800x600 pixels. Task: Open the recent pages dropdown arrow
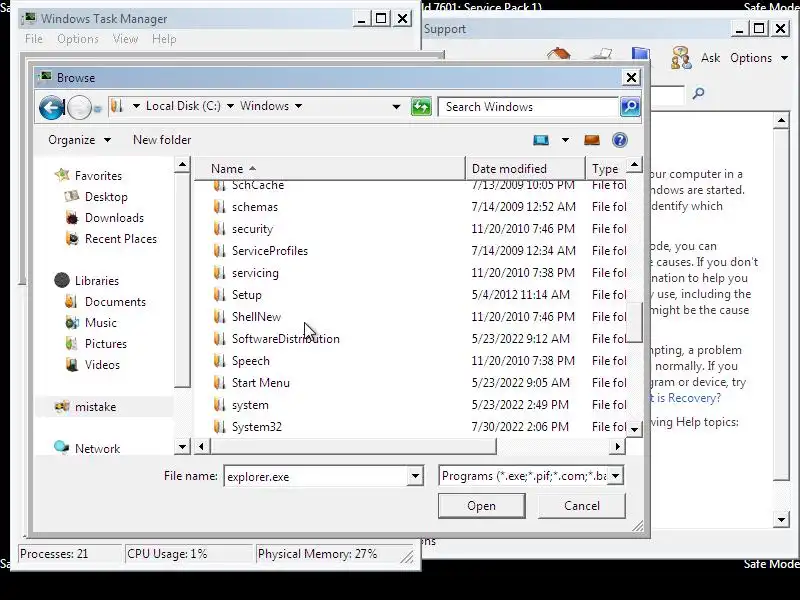point(98,108)
